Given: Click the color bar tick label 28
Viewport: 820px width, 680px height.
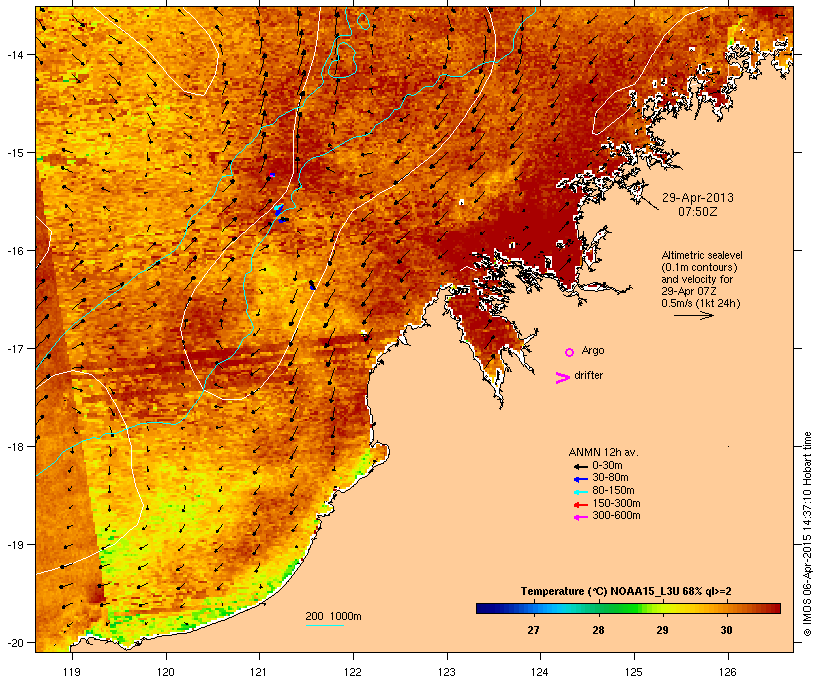Looking at the screenshot, I should pyautogui.click(x=598, y=630).
